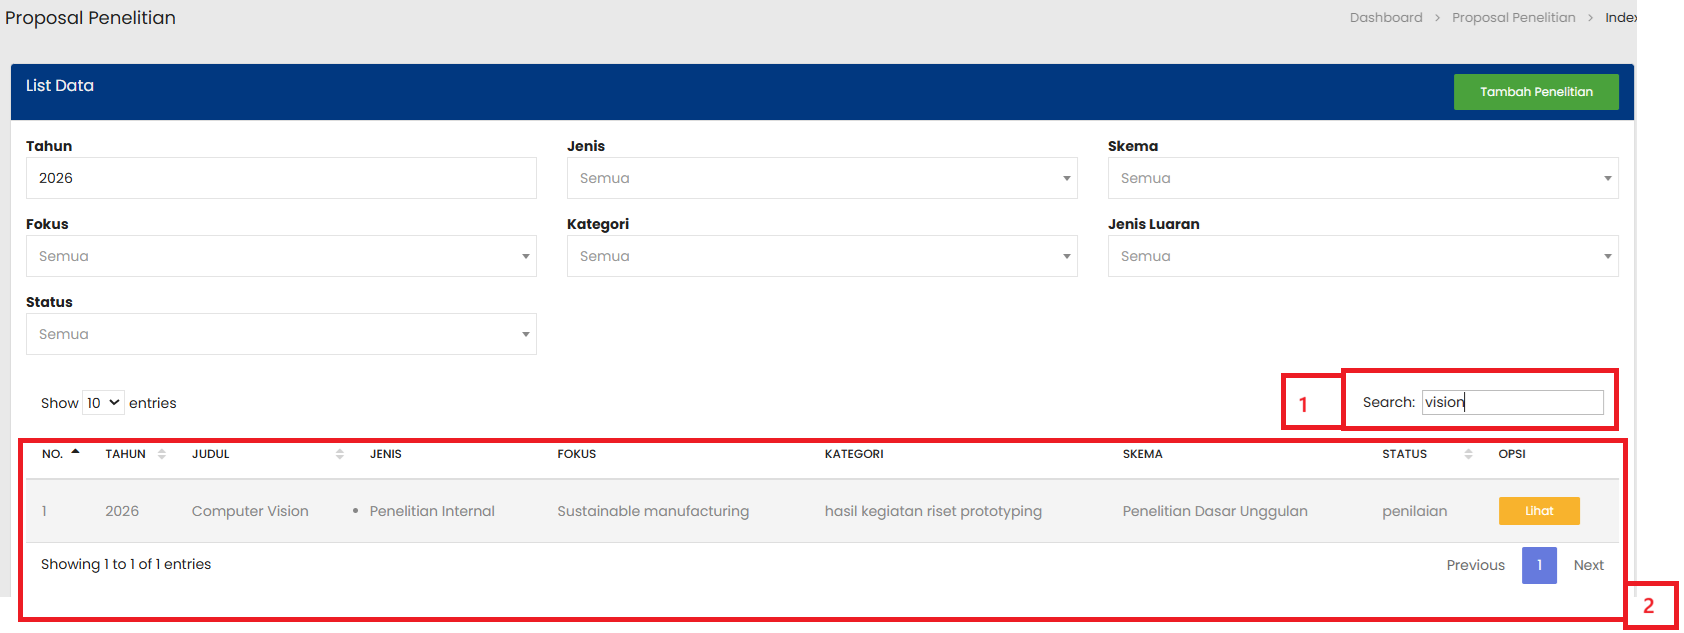
Task: Sort table by JUDUL column icon
Action: (x=340, y=454)
